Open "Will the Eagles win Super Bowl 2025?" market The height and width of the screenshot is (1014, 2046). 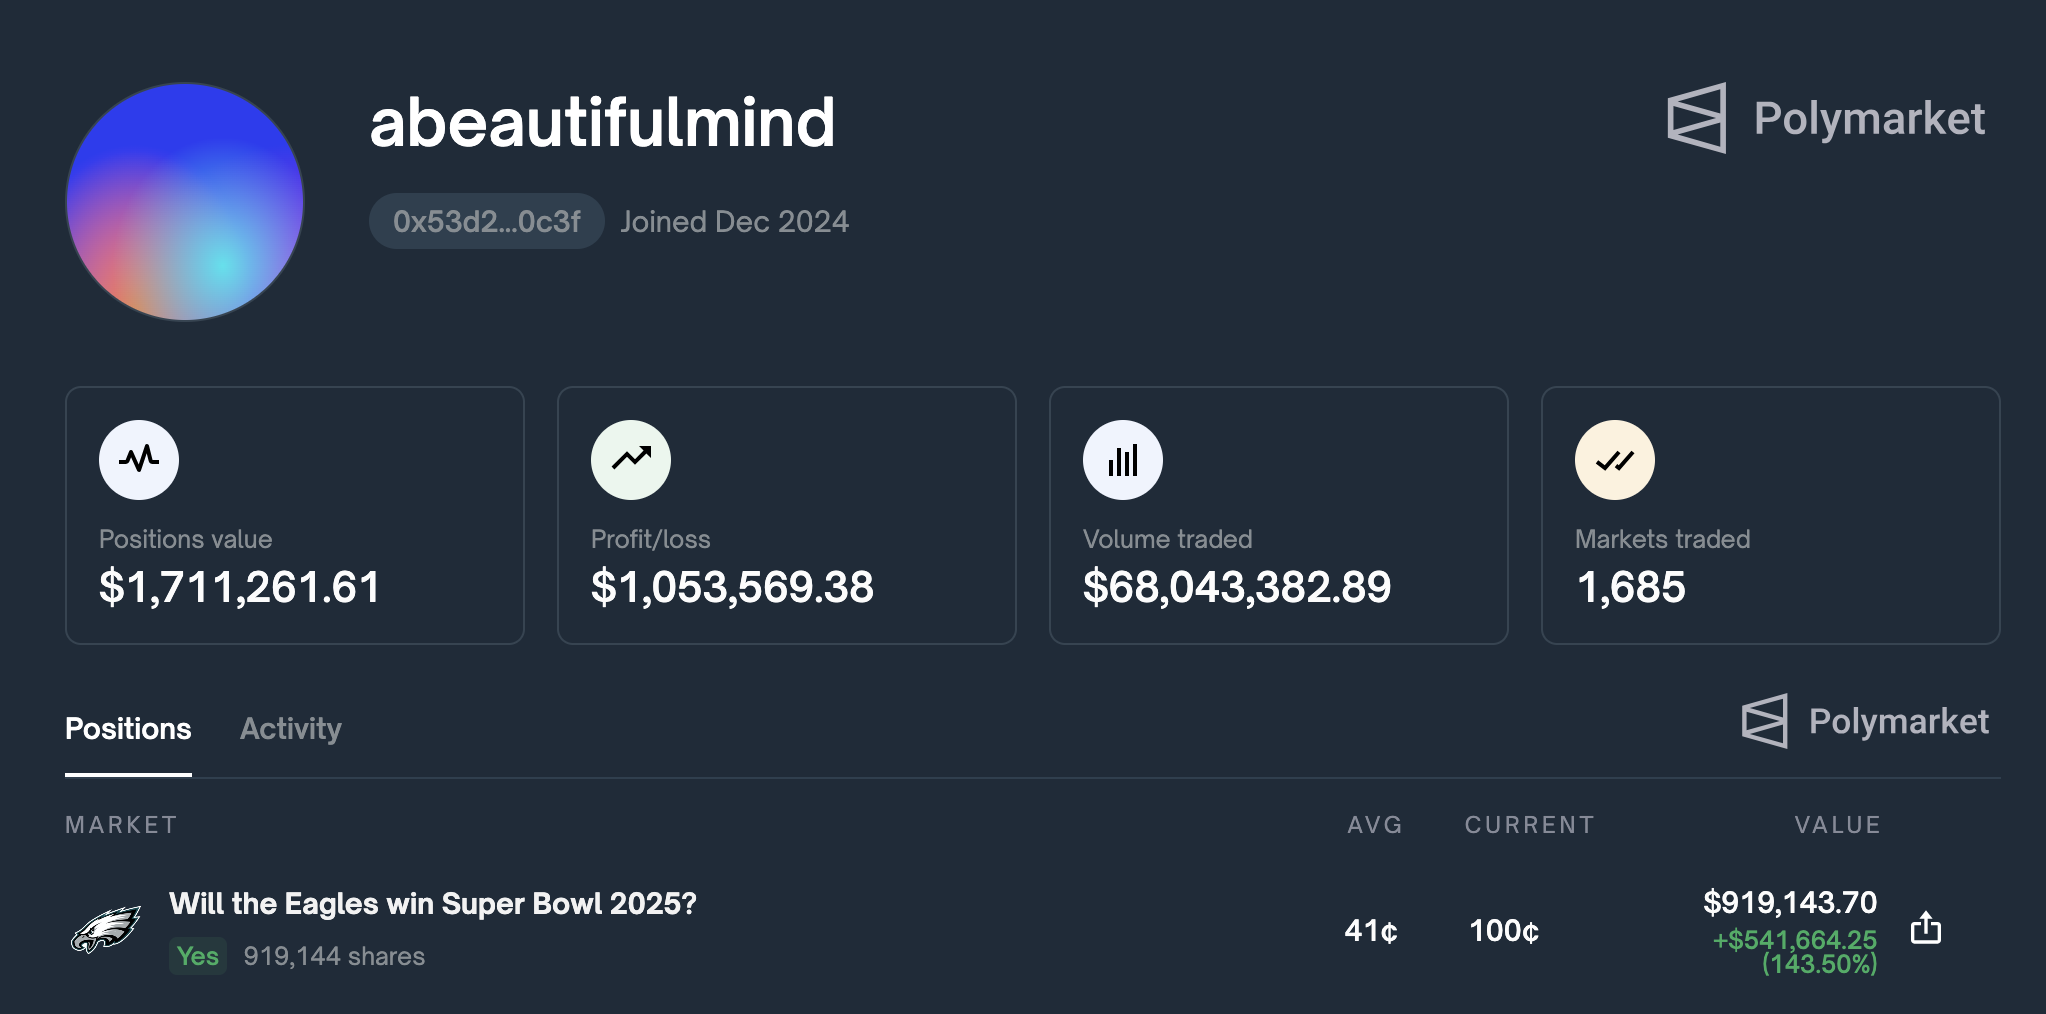[432, 904]
